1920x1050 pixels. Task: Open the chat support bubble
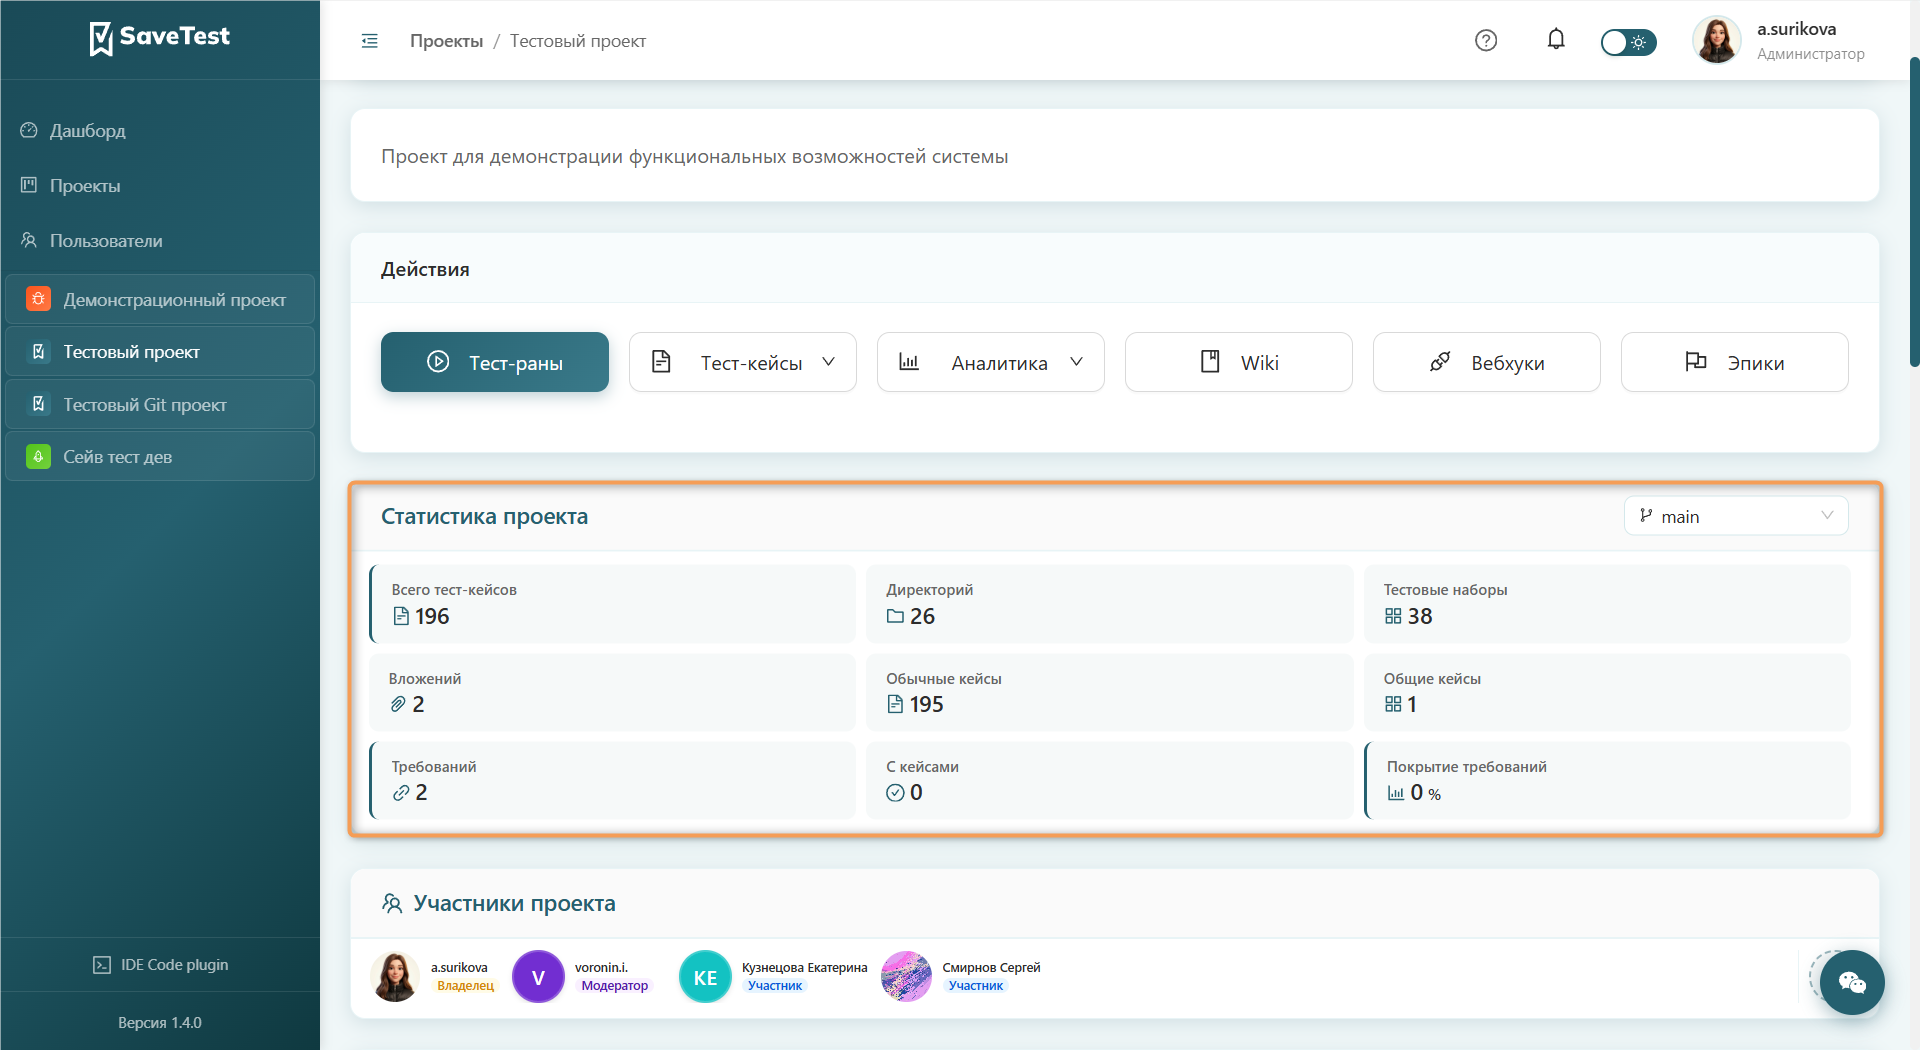1852,982
